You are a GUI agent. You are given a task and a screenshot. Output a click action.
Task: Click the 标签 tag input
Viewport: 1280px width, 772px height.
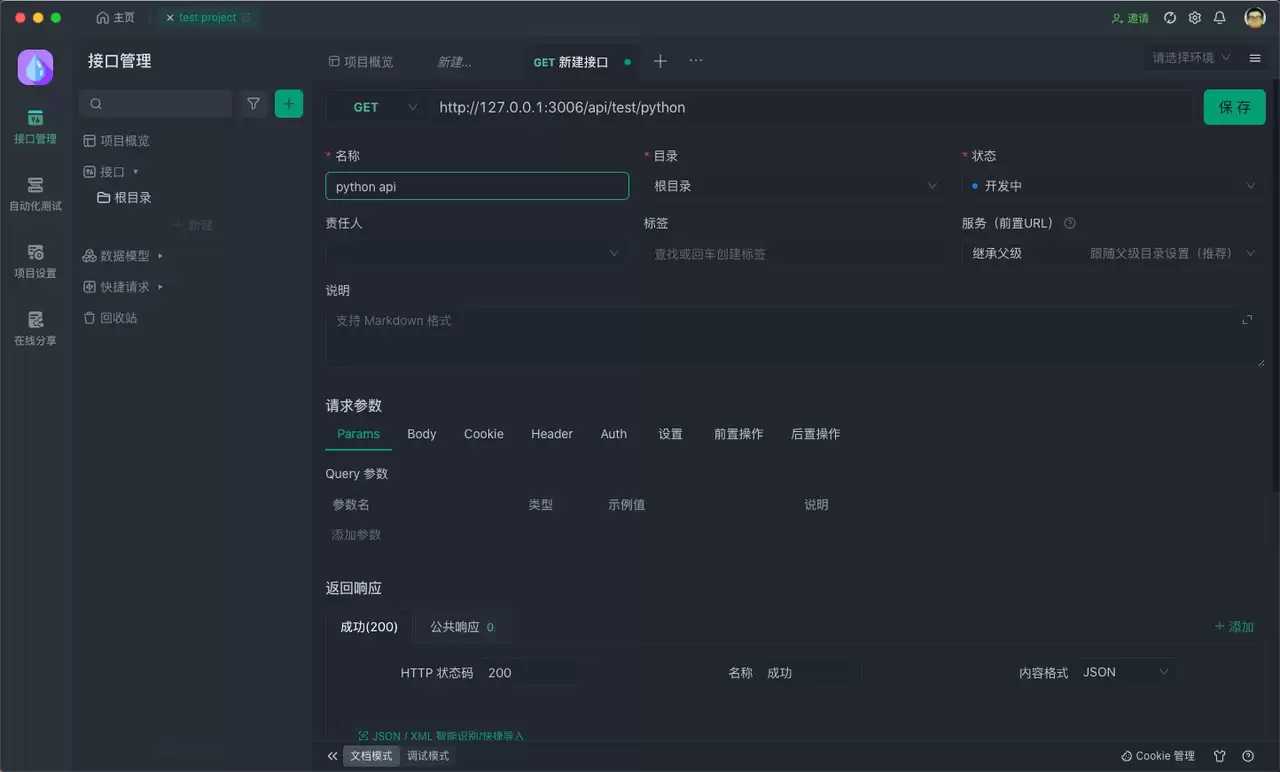pyautogui.click(x=795, y=254)
